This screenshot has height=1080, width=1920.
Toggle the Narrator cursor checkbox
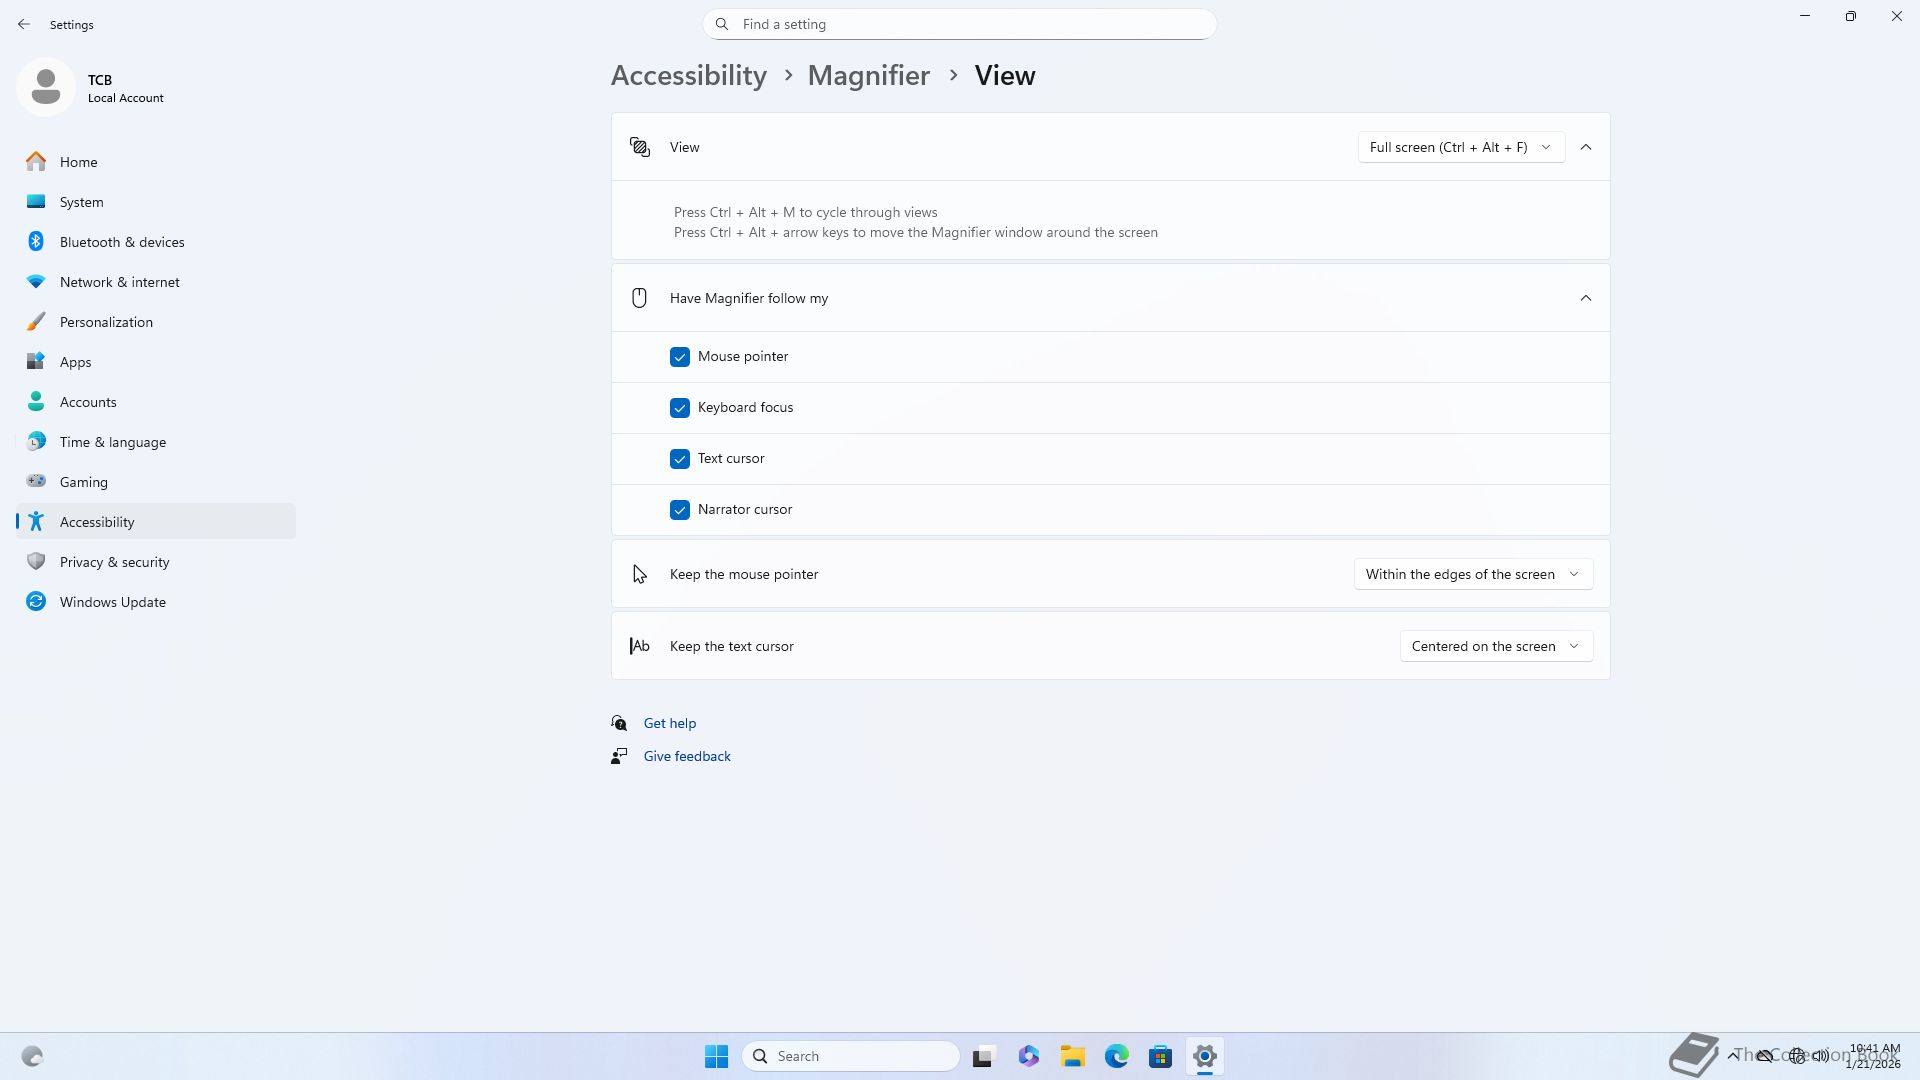point(680,510)
